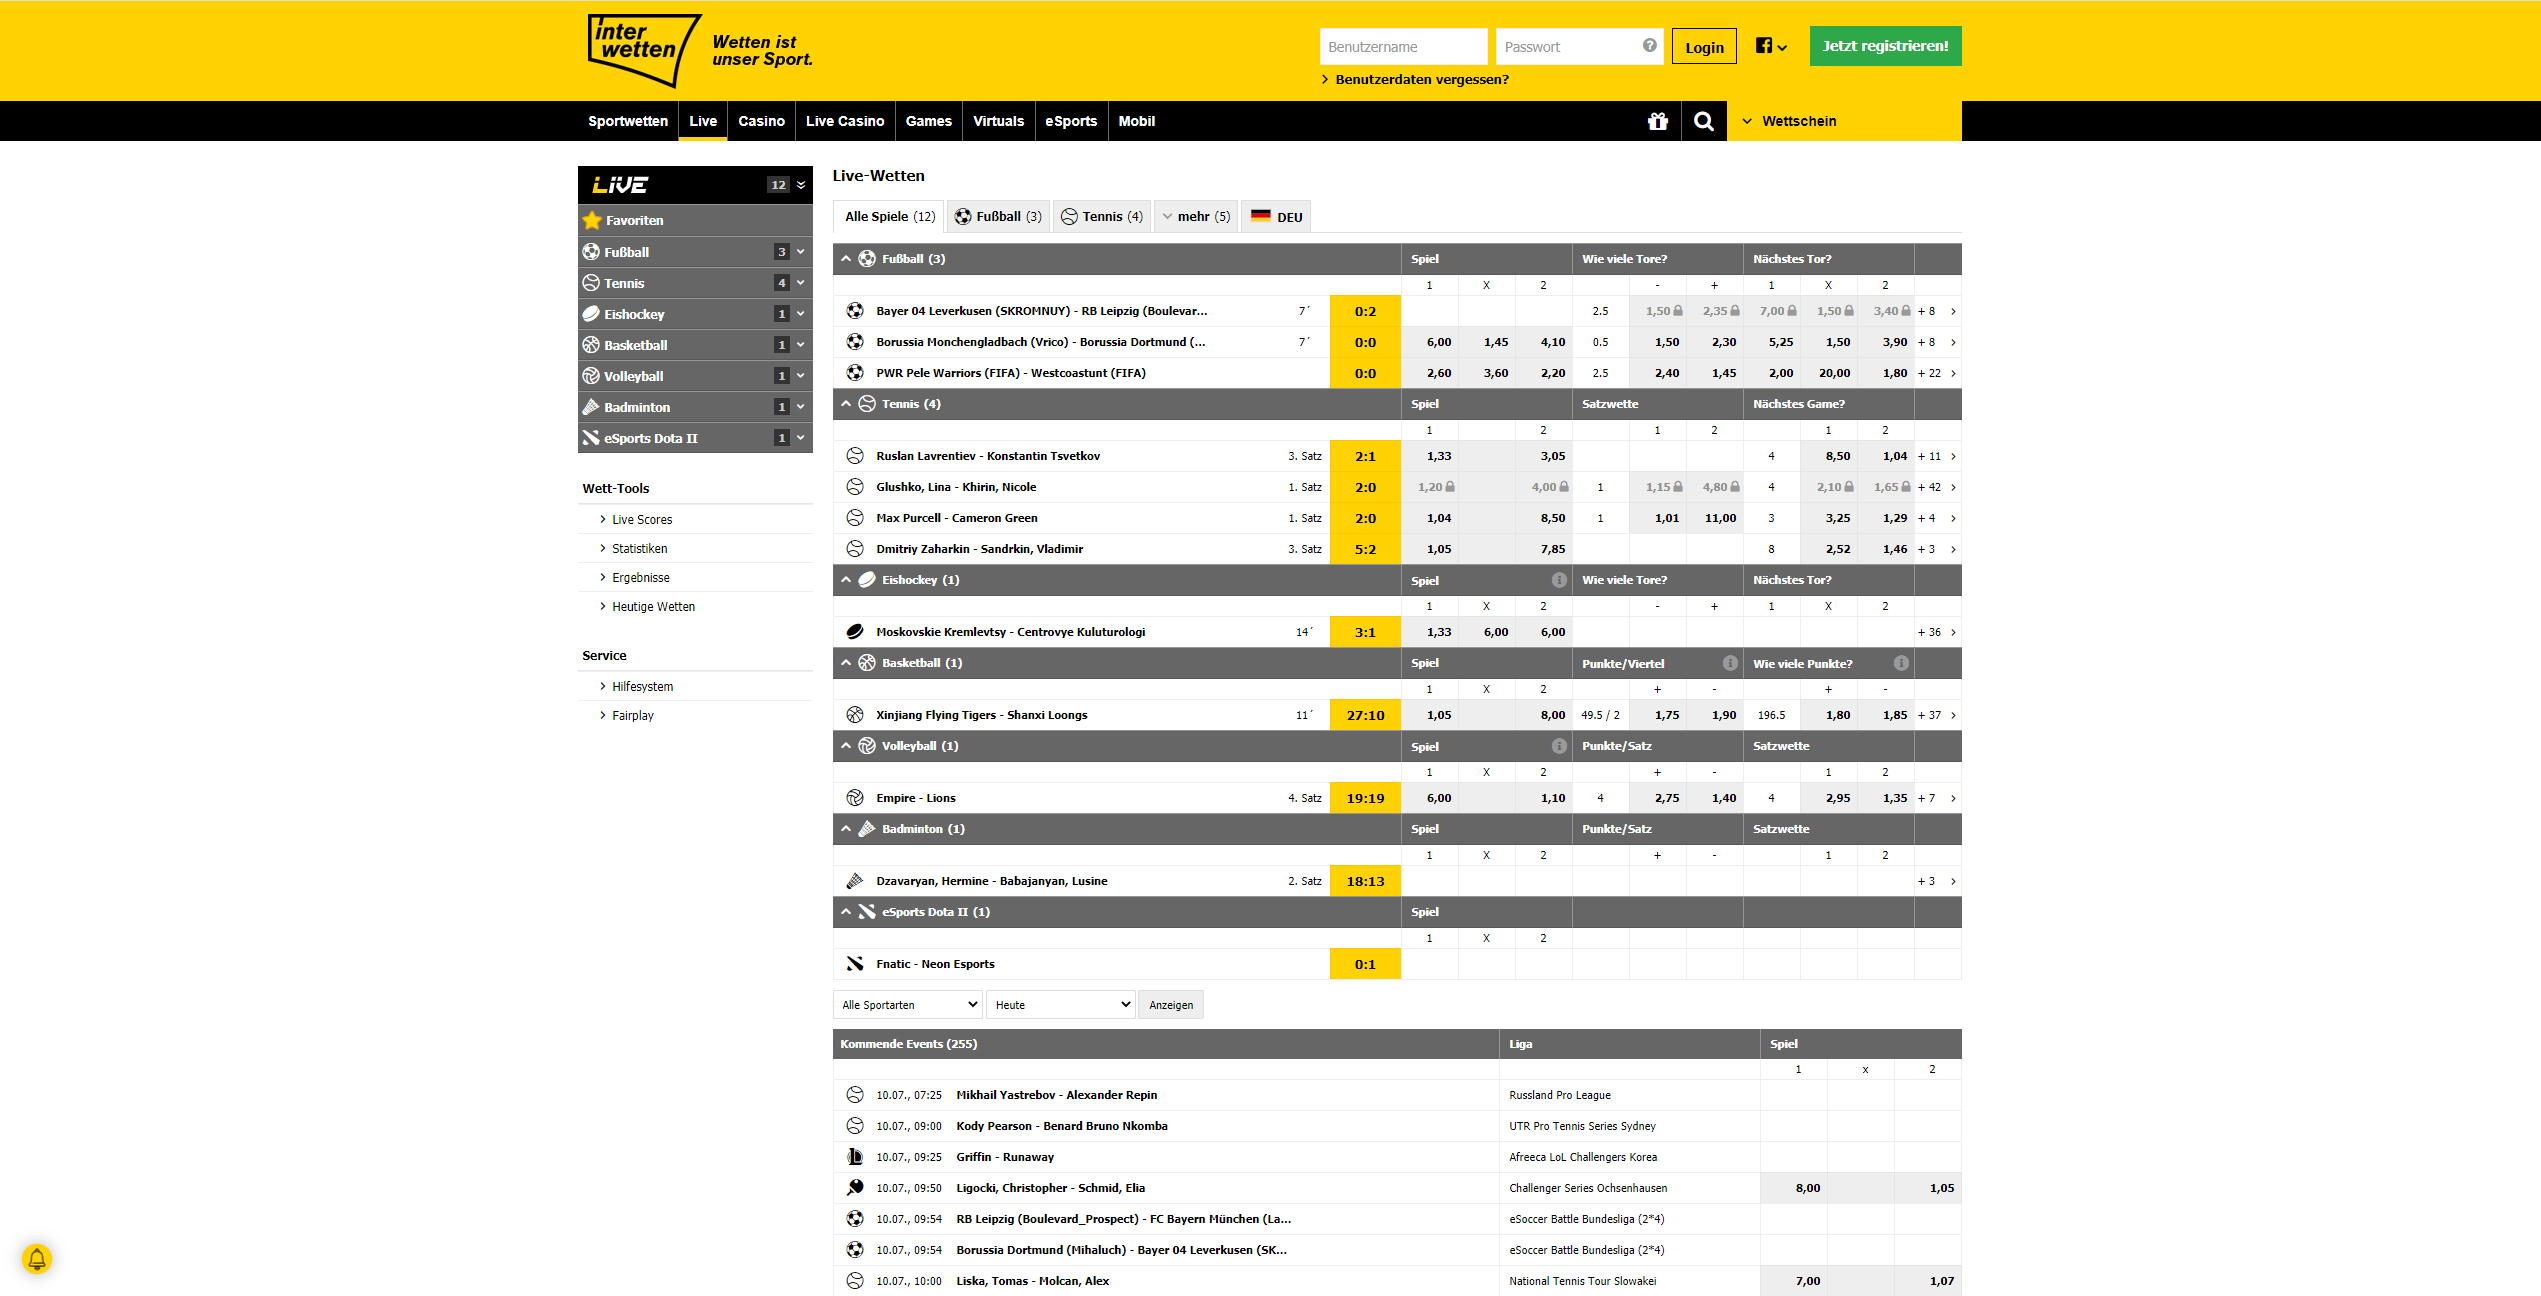
Task: Click puck icon for Moskovskie Kremlevtsy match
Action: tap(855, 632)
